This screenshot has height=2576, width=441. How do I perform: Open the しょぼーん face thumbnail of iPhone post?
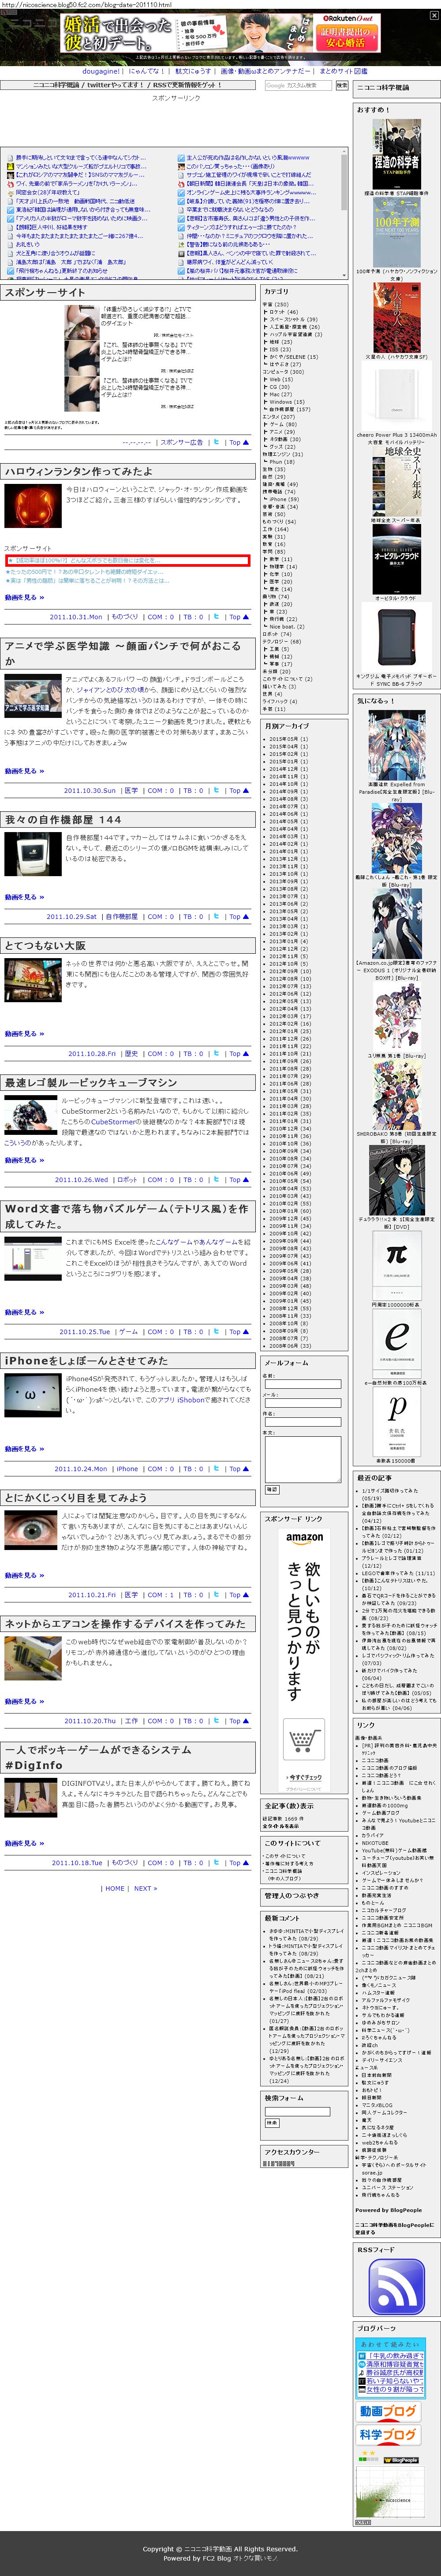point(32,1395)
